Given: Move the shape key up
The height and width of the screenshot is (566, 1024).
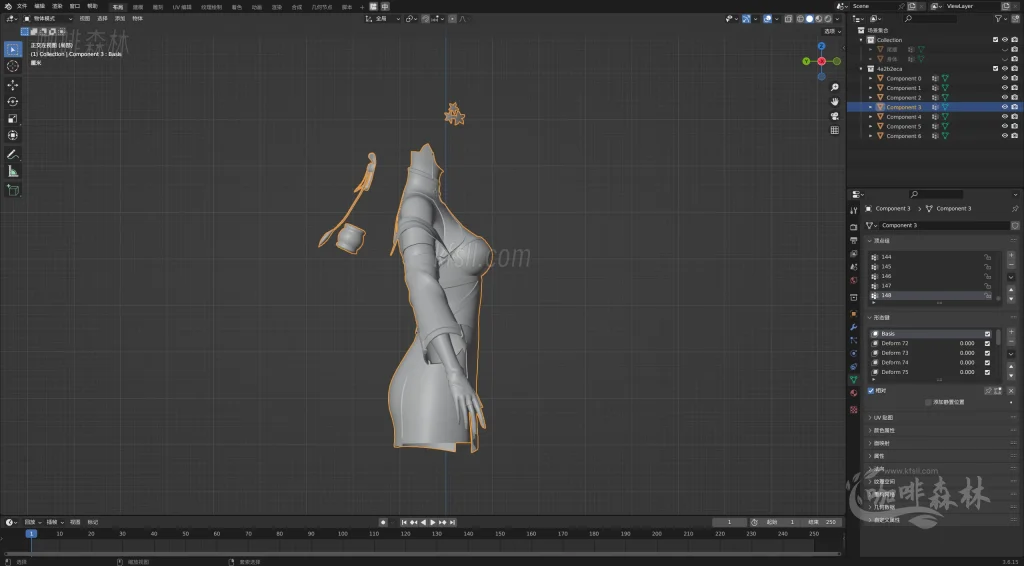Looking at the screenshot, I should coord(1011,366).
